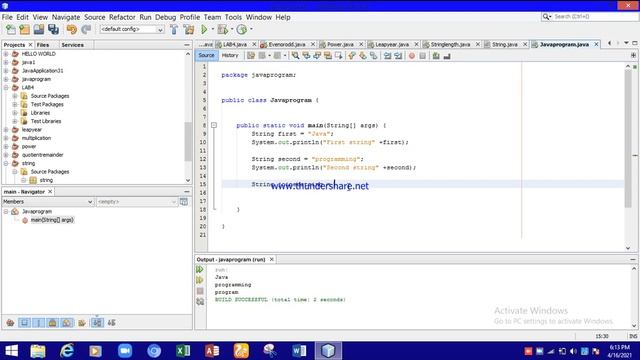
Task: Toggle Show Non-Public Members filter in Navigator
Action: click(x=53, y=323)
